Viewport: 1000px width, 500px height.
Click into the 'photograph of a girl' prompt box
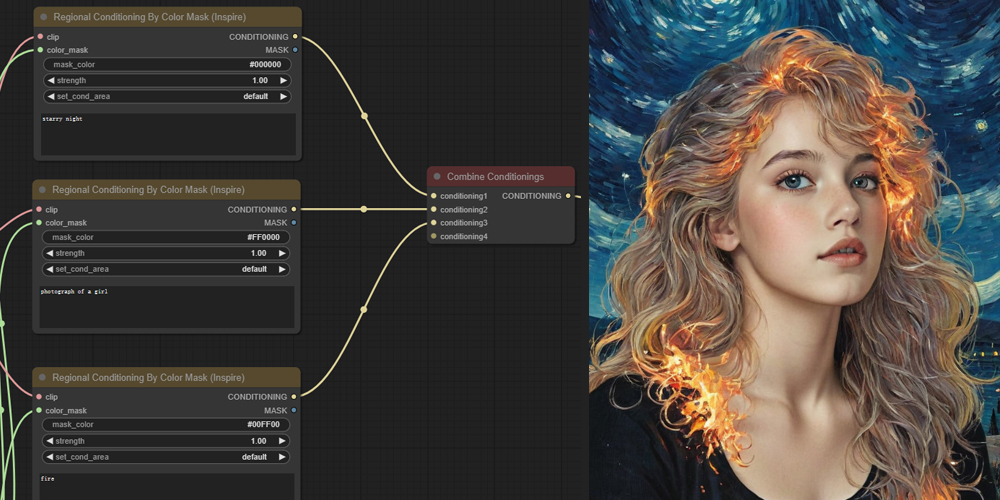[167, 307]
